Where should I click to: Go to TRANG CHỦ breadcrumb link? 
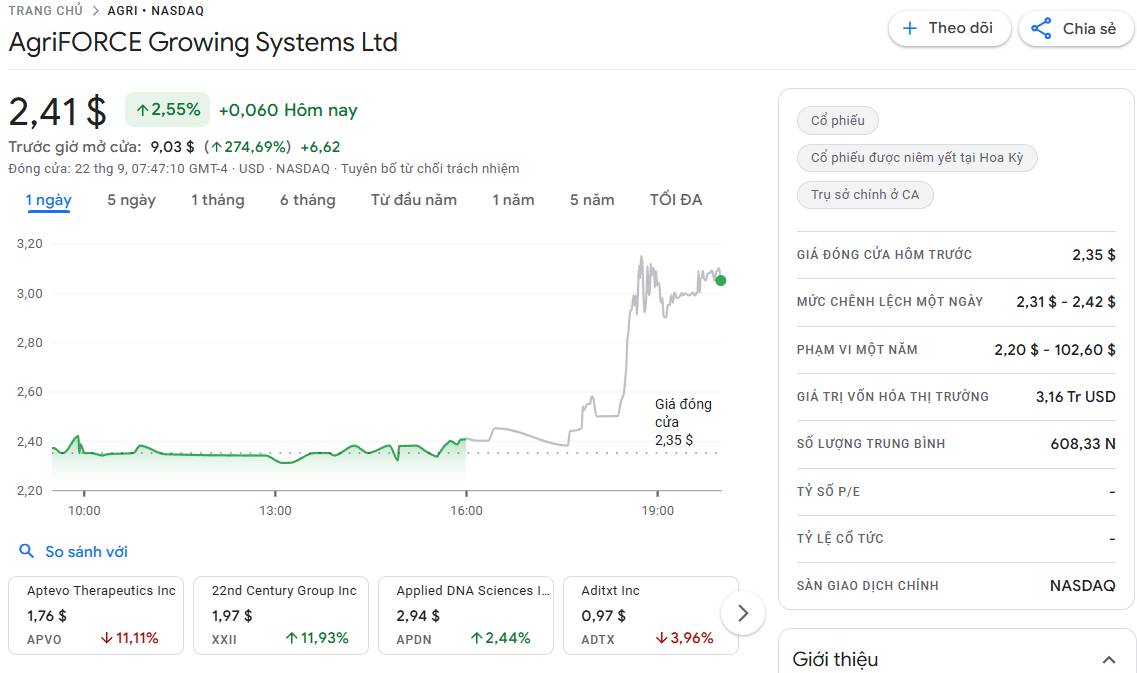click(x=46, y=11)
